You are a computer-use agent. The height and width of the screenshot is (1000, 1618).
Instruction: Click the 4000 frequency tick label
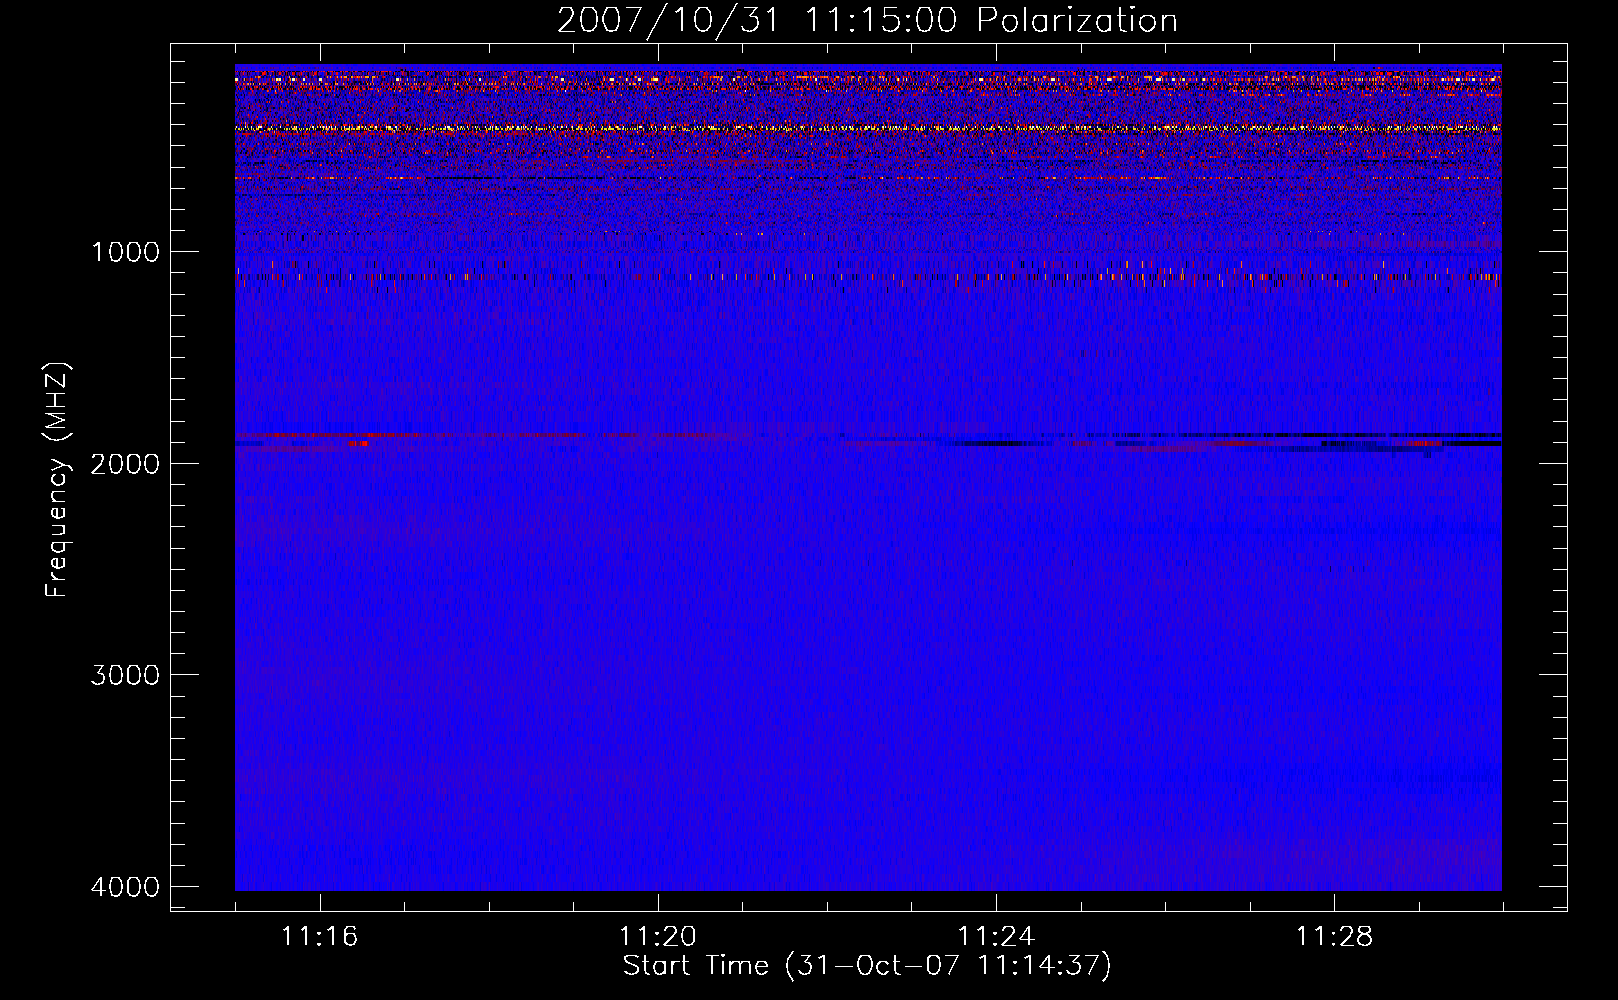tap(125, 886)
